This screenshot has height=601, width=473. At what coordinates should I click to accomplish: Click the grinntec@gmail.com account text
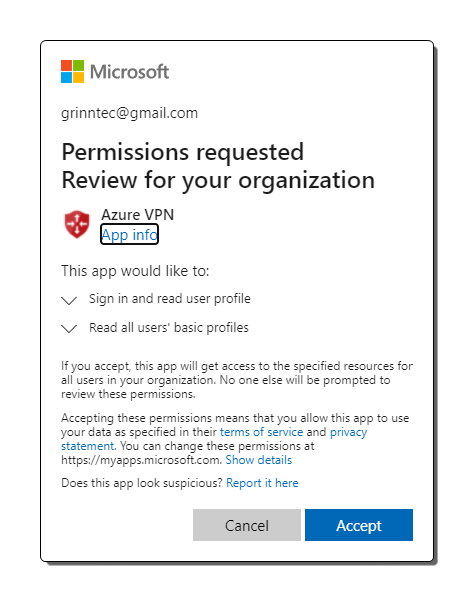(x=130, y=113)
